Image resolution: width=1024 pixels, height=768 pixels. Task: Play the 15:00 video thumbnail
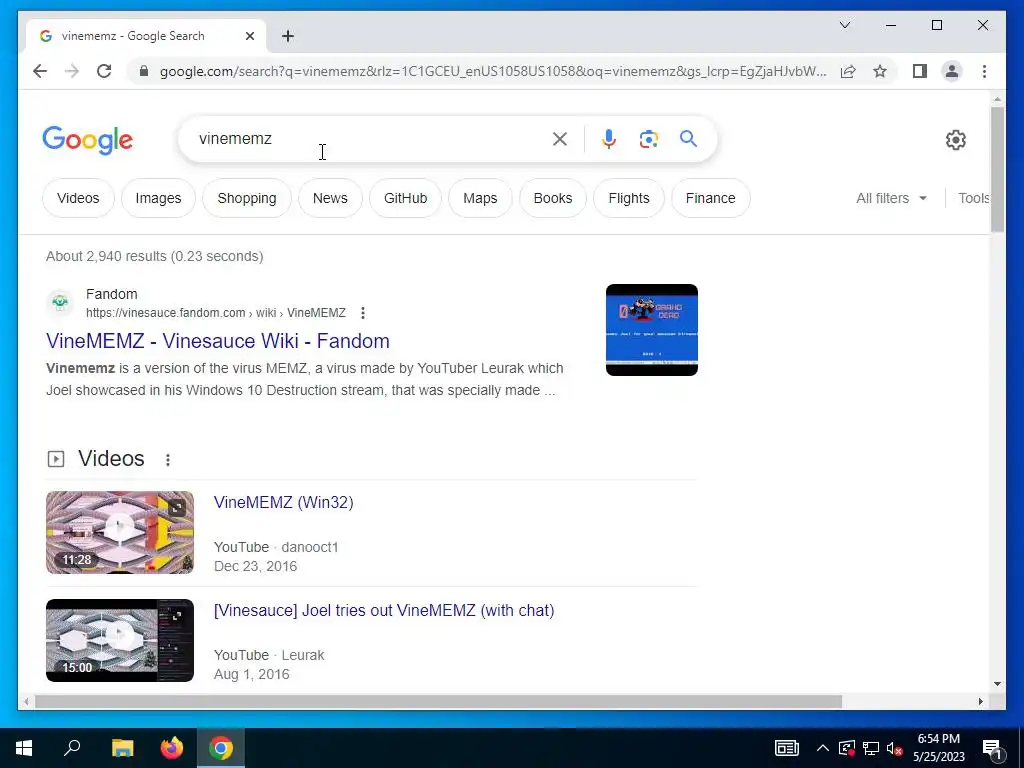click(120, 640)
